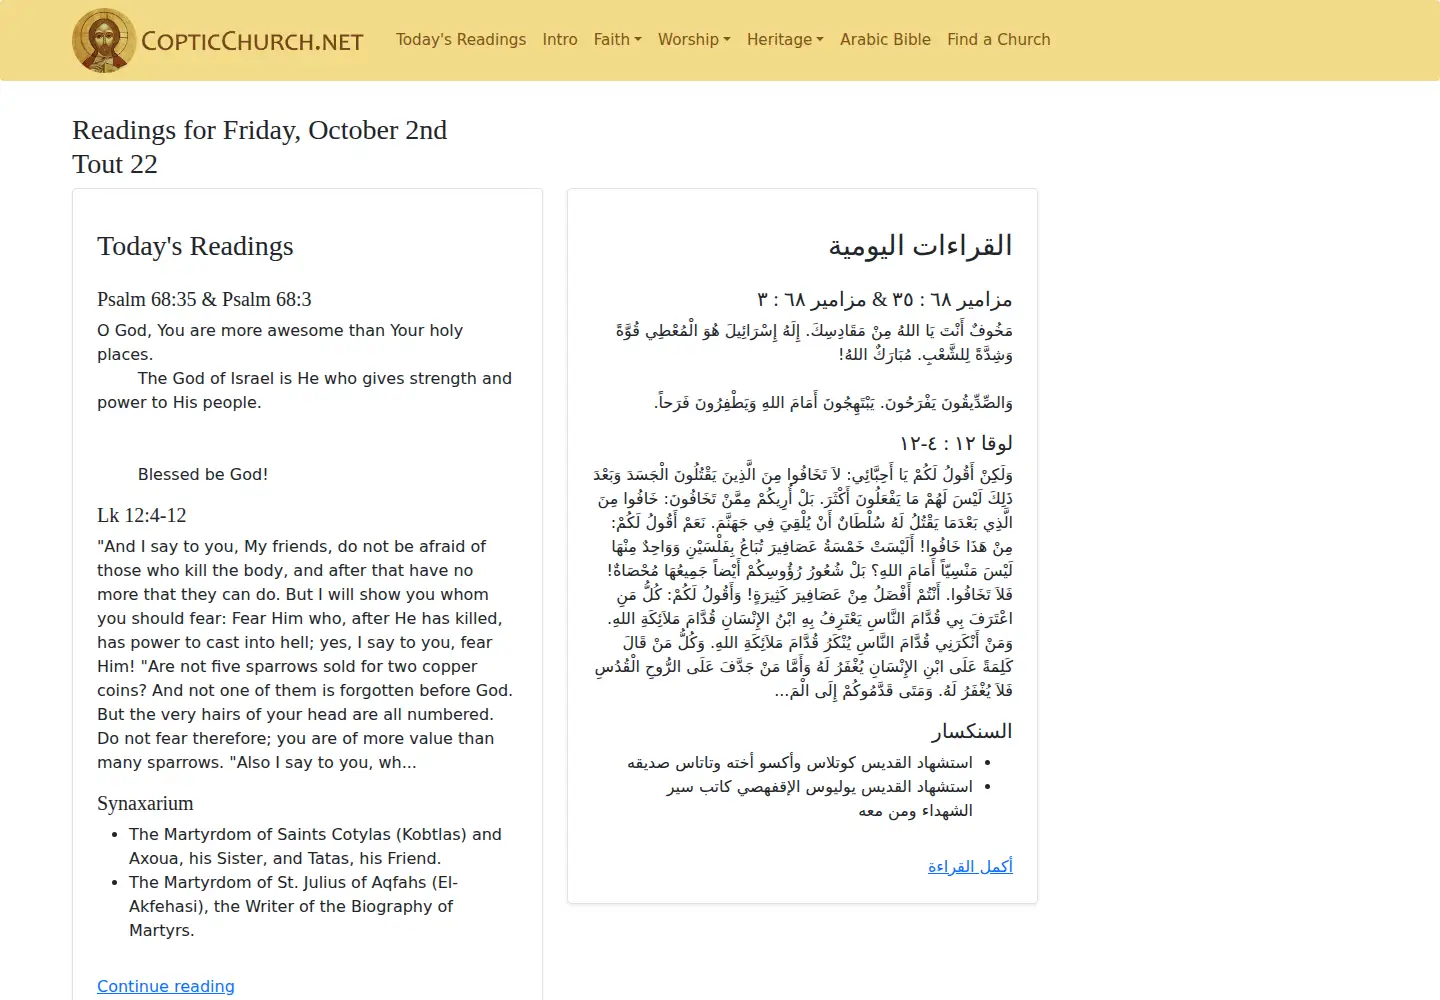
Task: Click the Arabic استشهاد القديس كوتلاس list item
Action: click(x=800, y=762)
